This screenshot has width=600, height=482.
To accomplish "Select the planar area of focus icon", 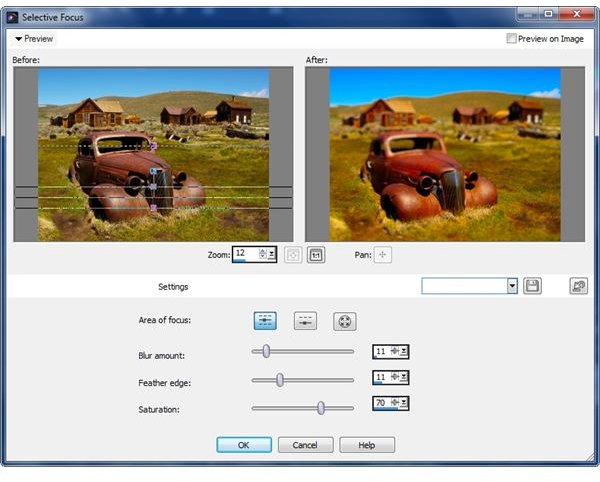I will (265, 321).
